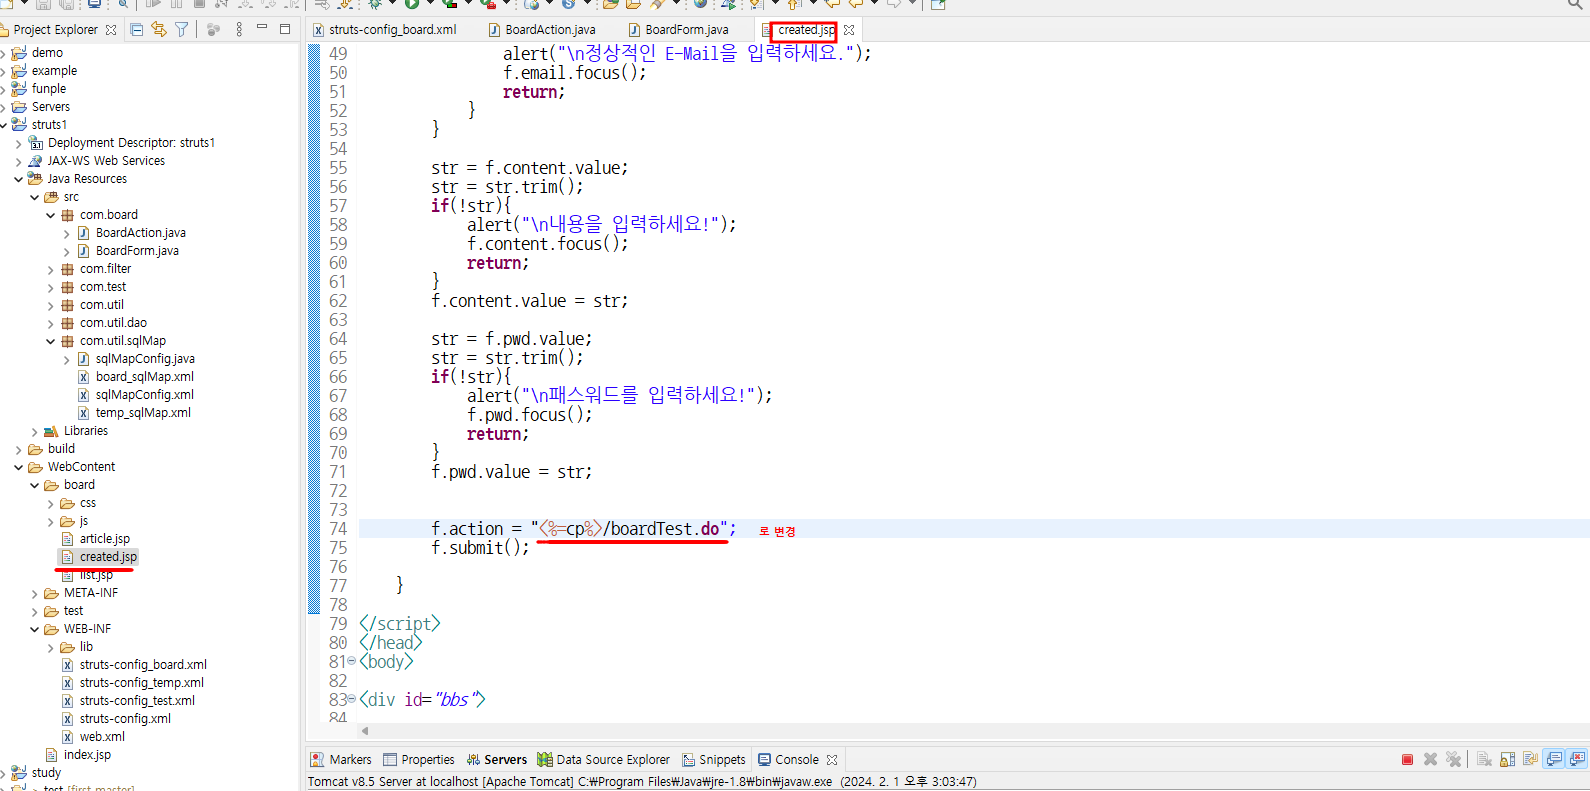
Task: Click the Focus on Active Task icon
Action: pos(213,29)
